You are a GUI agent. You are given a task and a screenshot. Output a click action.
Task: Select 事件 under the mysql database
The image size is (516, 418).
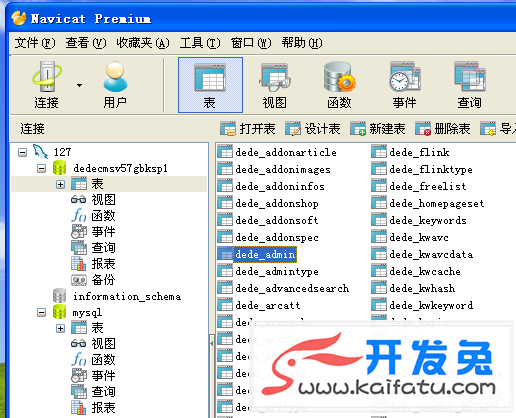point(93,376)
